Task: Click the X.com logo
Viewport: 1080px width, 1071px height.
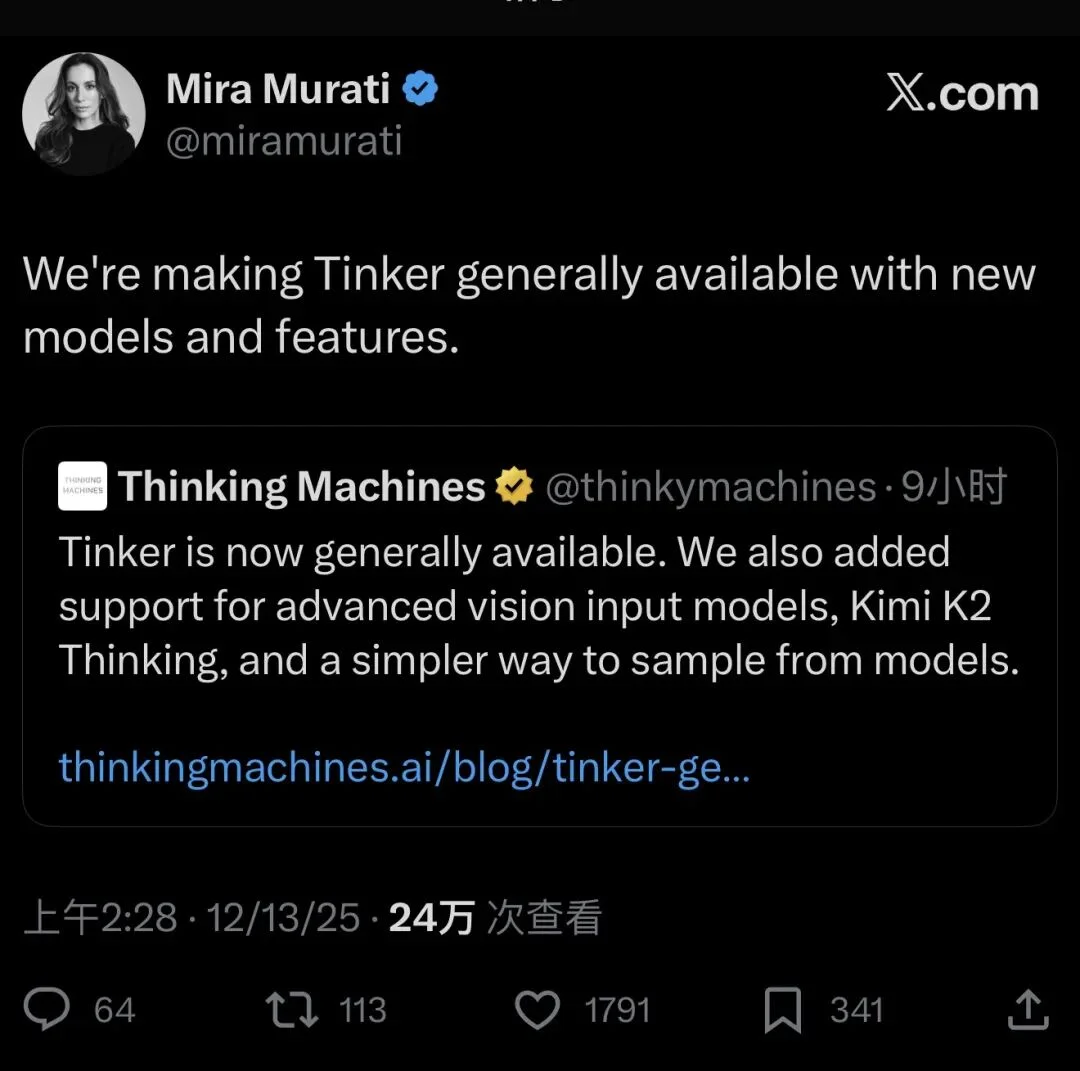Action: click(x=963, y=93)
